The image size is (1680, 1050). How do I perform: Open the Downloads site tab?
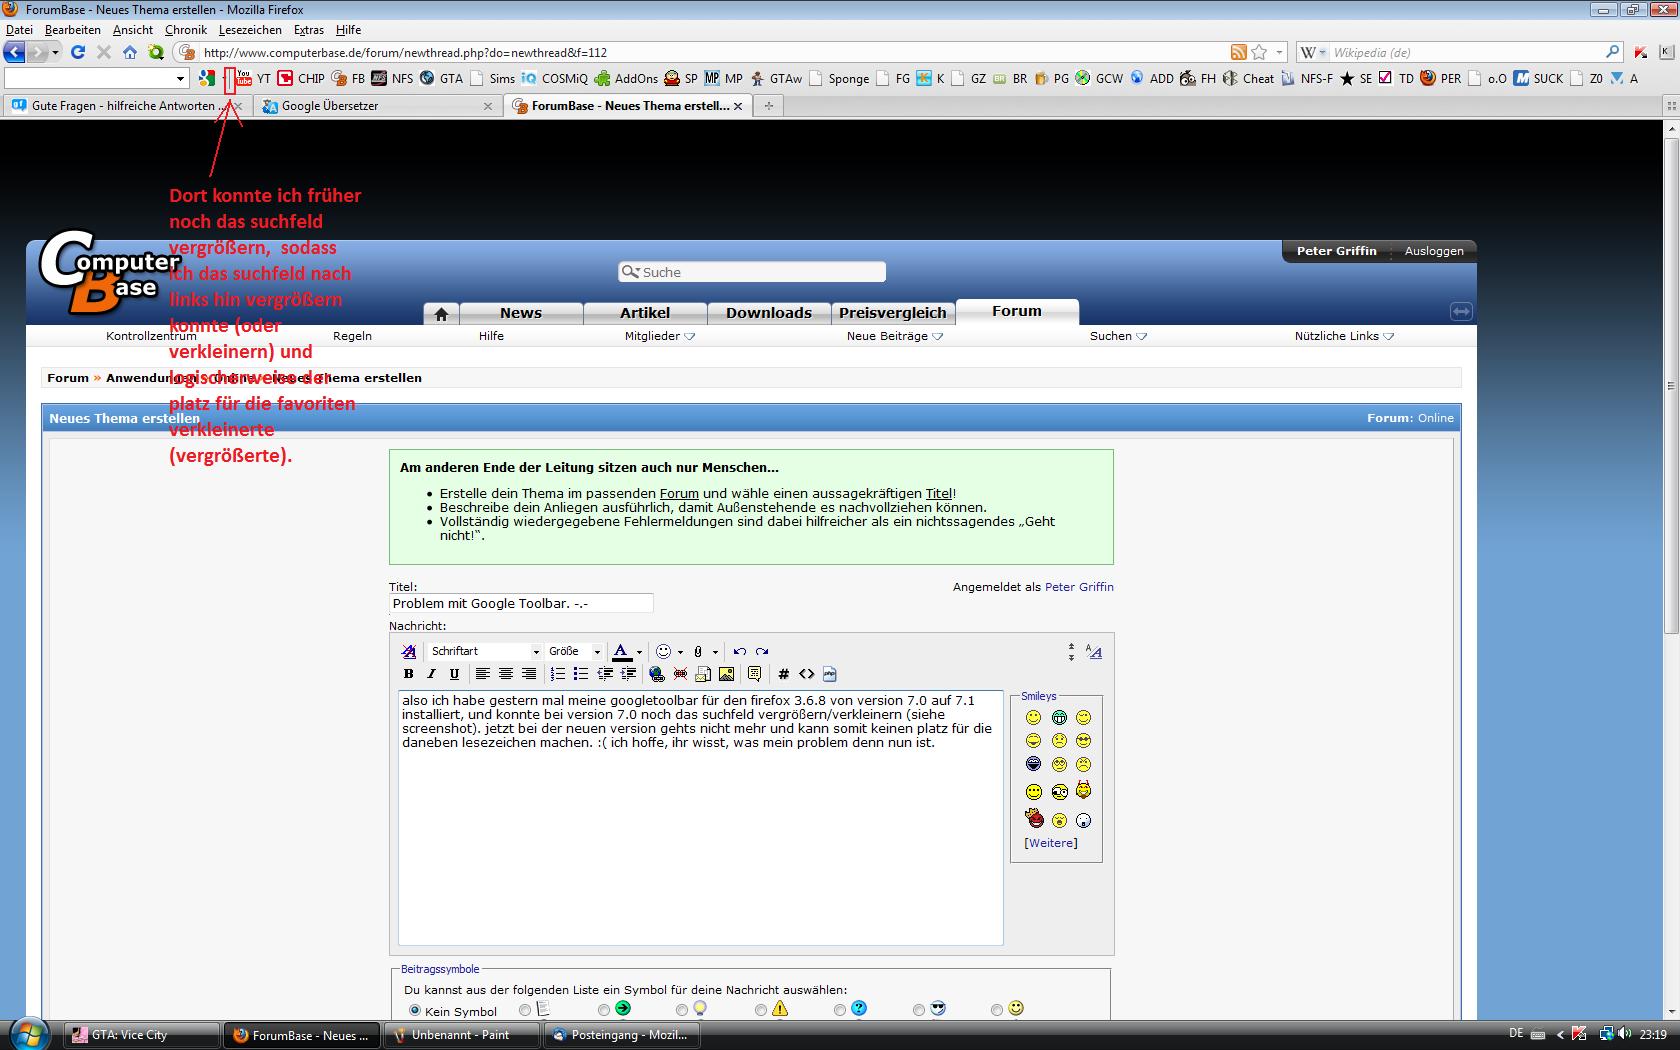point(768,313)
